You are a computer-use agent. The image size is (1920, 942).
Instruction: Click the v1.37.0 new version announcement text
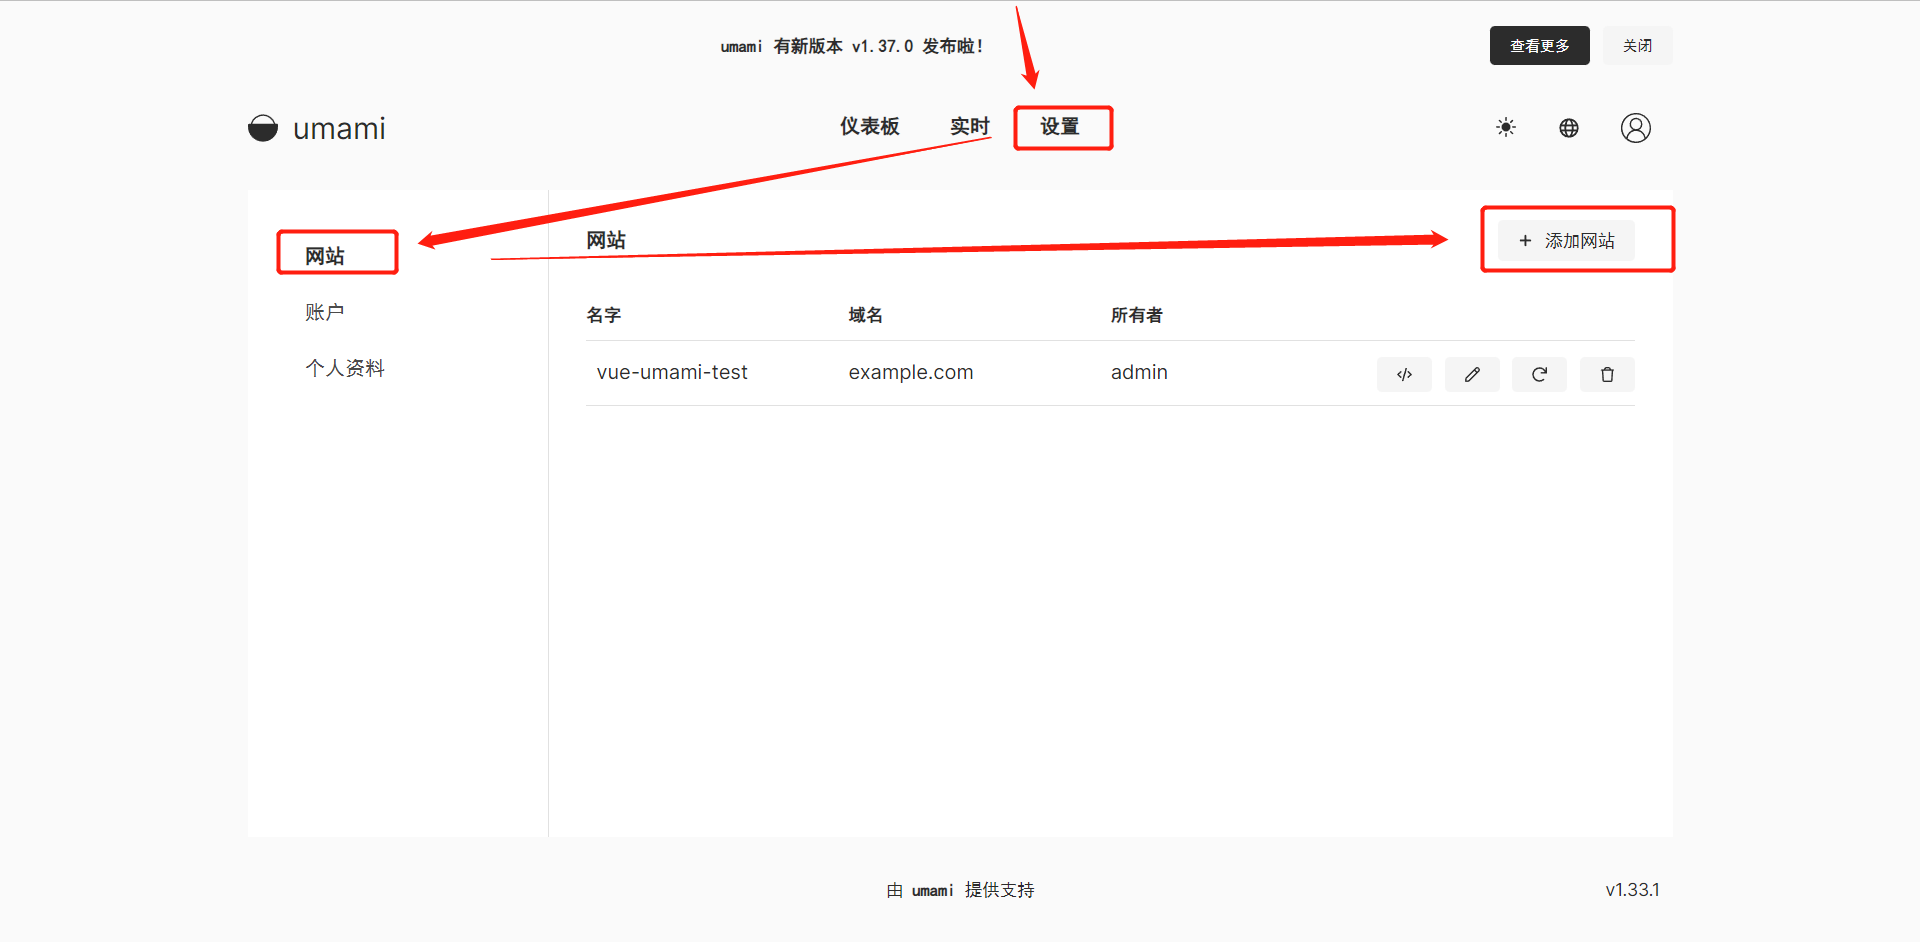[x=852, y=46]
